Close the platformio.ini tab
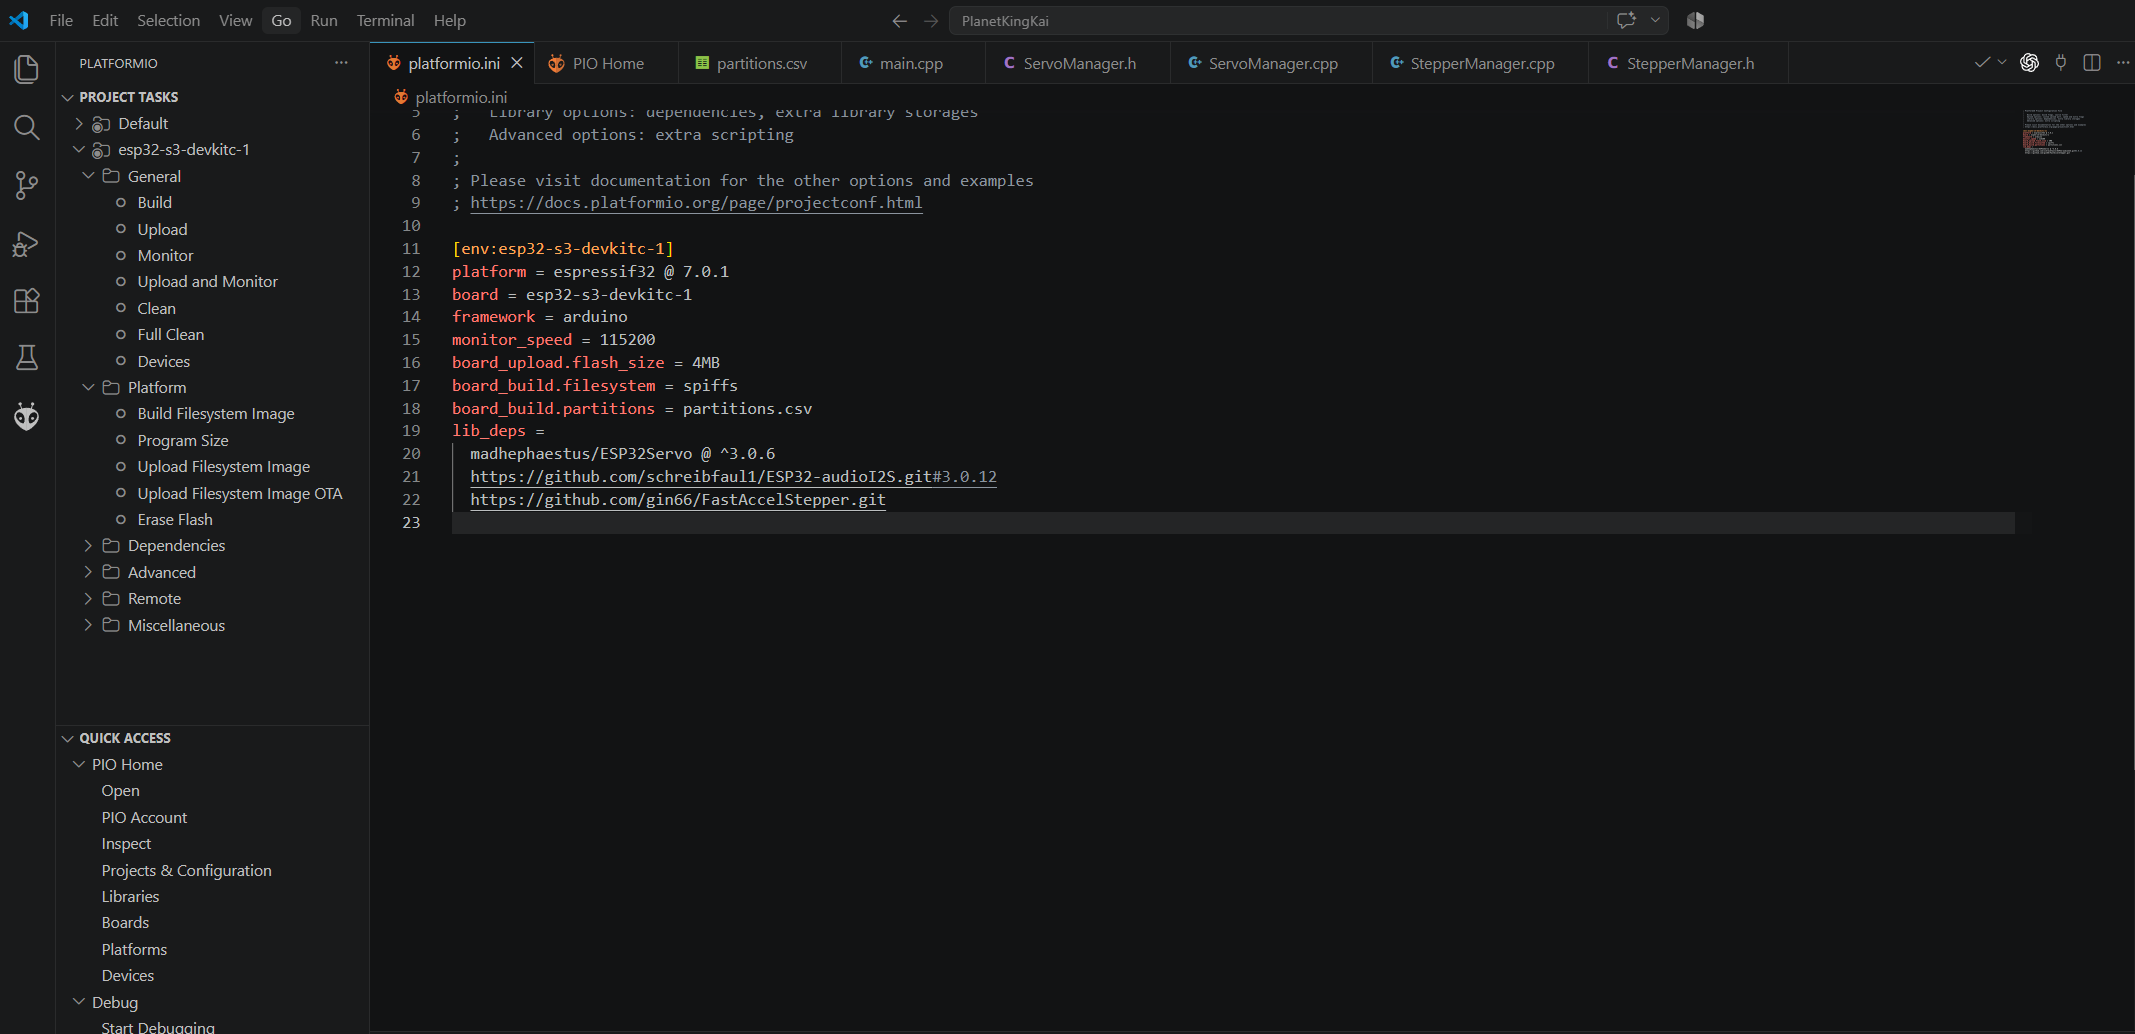 point(517,63)
